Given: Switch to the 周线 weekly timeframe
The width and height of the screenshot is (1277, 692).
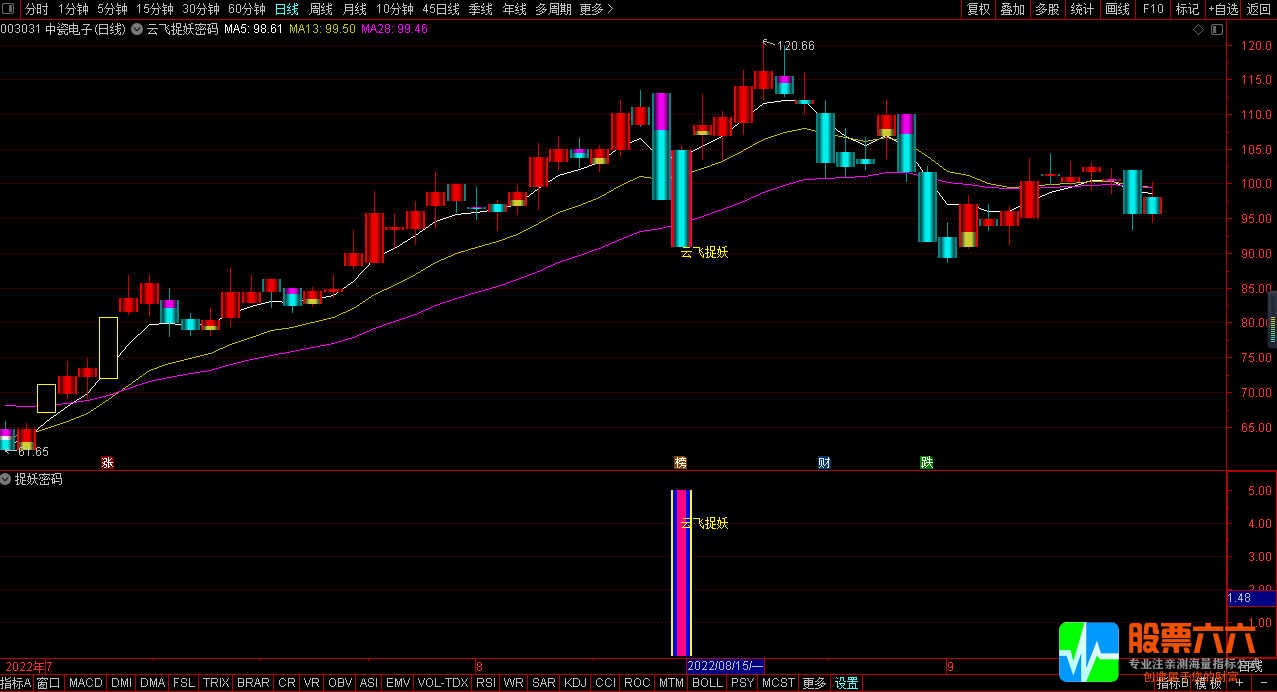Looking at the screenshot, I should coord(320,9).
